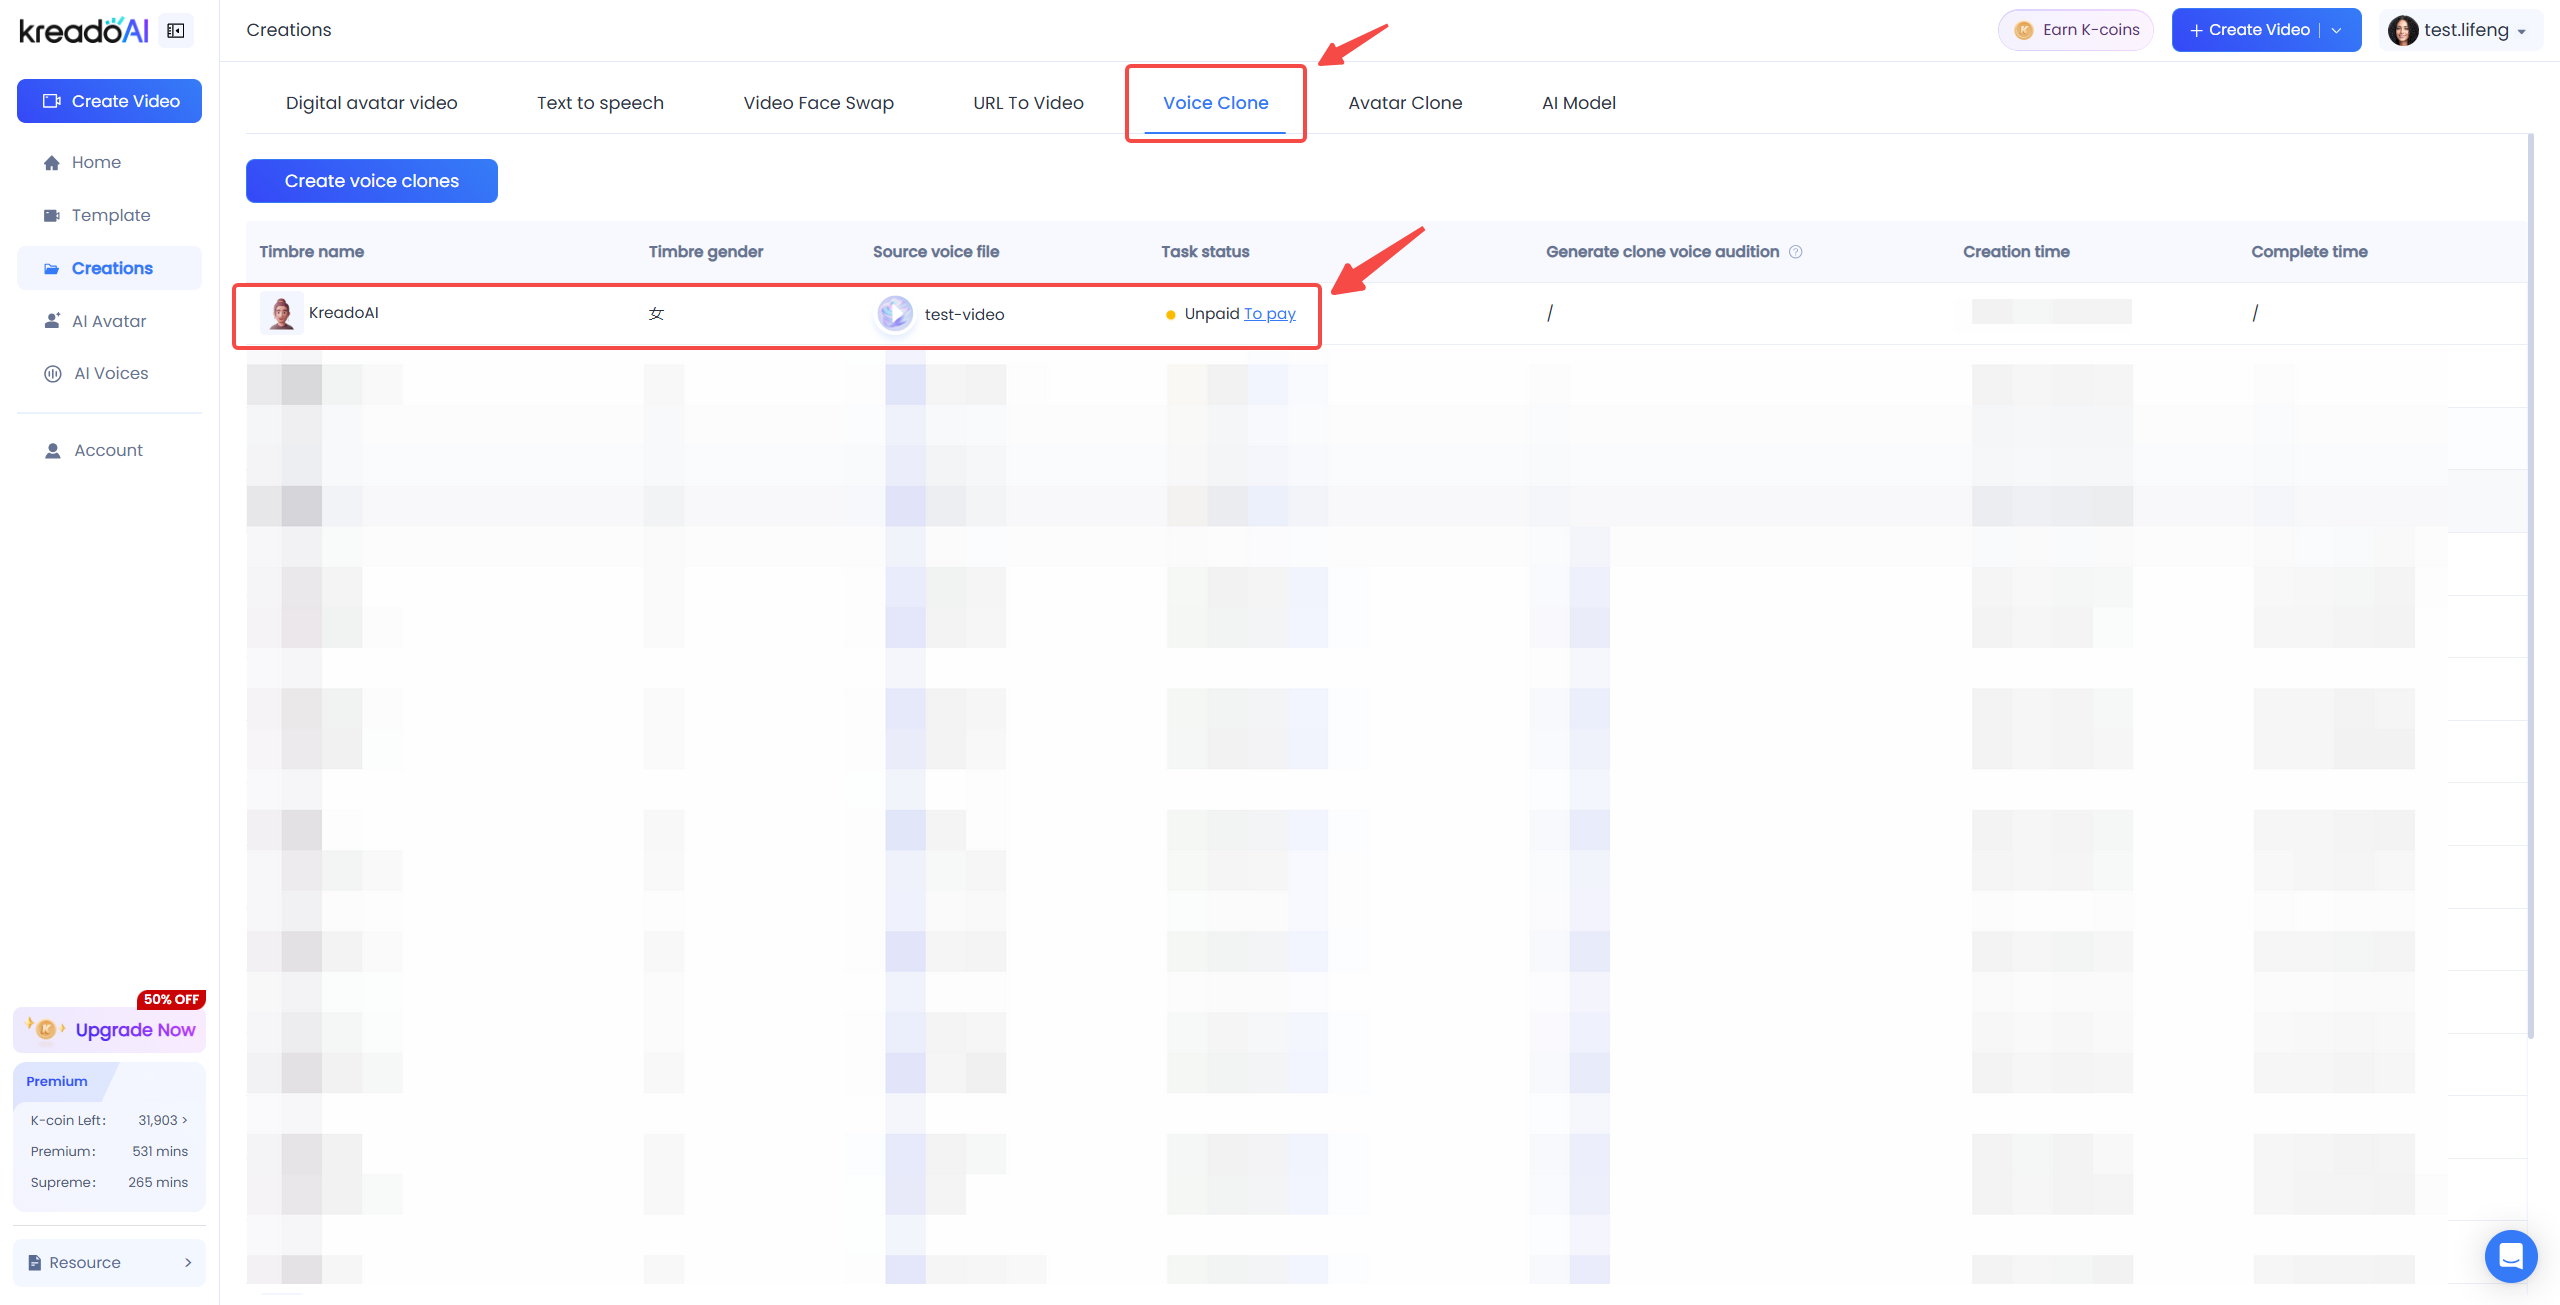Click the help icon beside clone voice audition
The image size is (2560, 1305).
(1796, 252)
